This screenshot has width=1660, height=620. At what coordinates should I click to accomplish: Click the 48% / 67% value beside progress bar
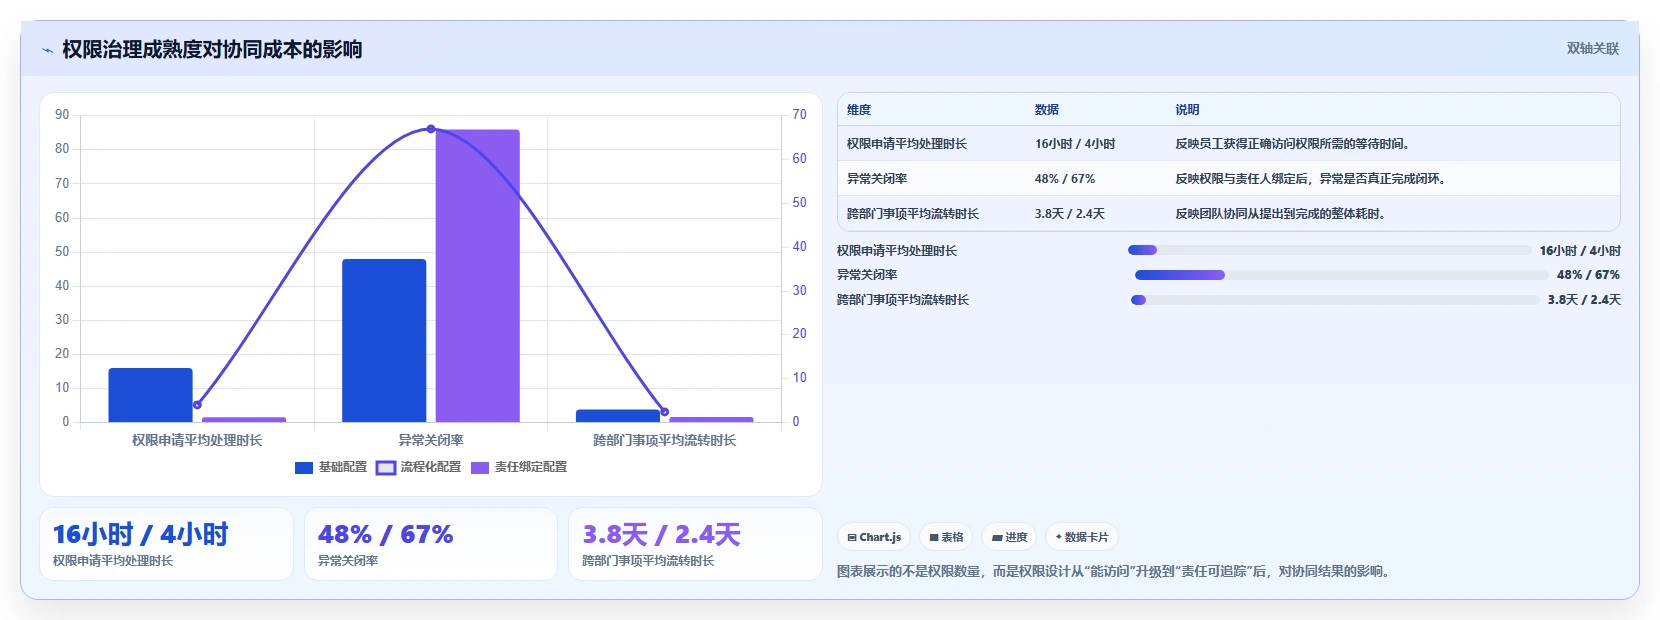click(x=1588, y=275)
